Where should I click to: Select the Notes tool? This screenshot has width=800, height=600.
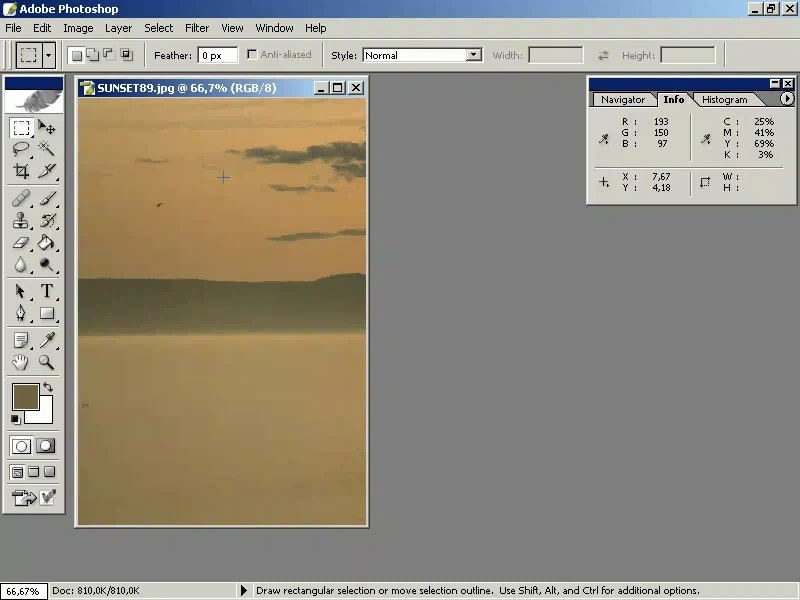coord(21,340)
